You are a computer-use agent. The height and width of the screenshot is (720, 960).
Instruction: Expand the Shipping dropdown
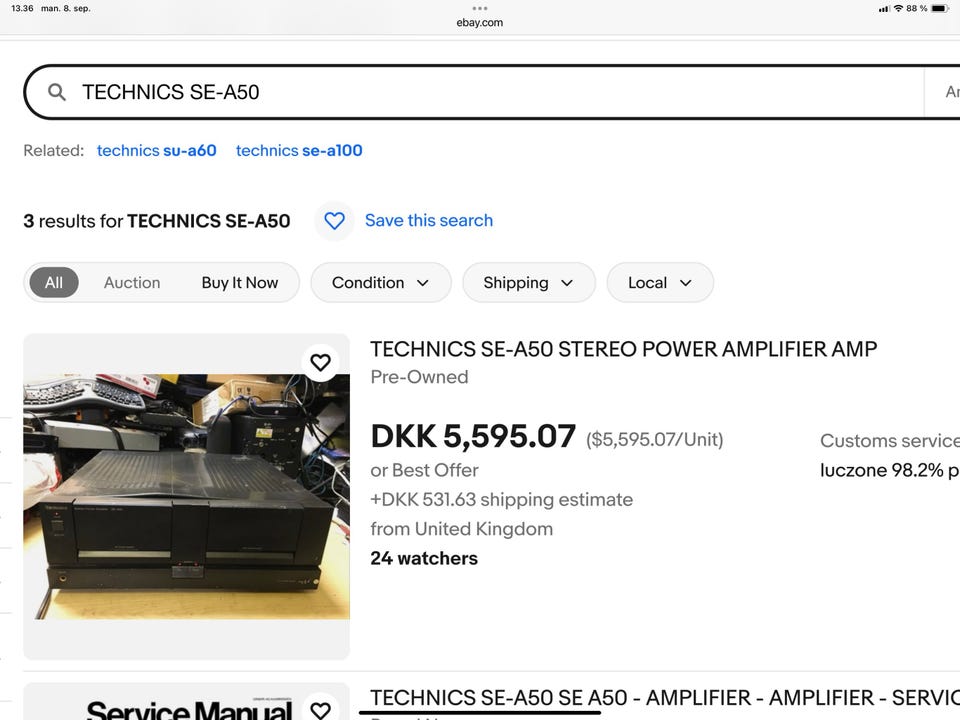[x=529, y=282]
